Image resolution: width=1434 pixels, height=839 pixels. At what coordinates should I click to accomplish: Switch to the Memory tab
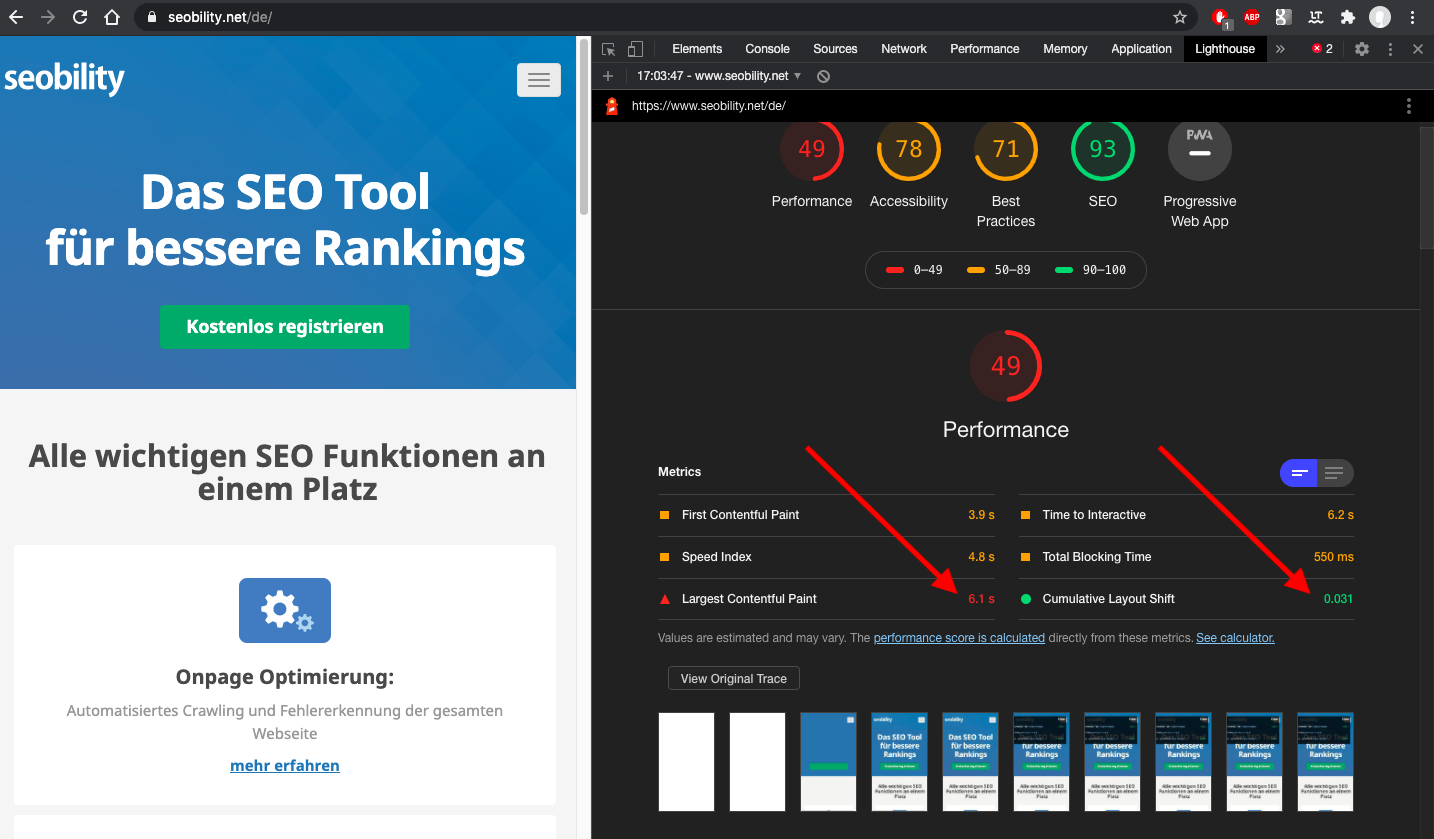pos(1065,49)
